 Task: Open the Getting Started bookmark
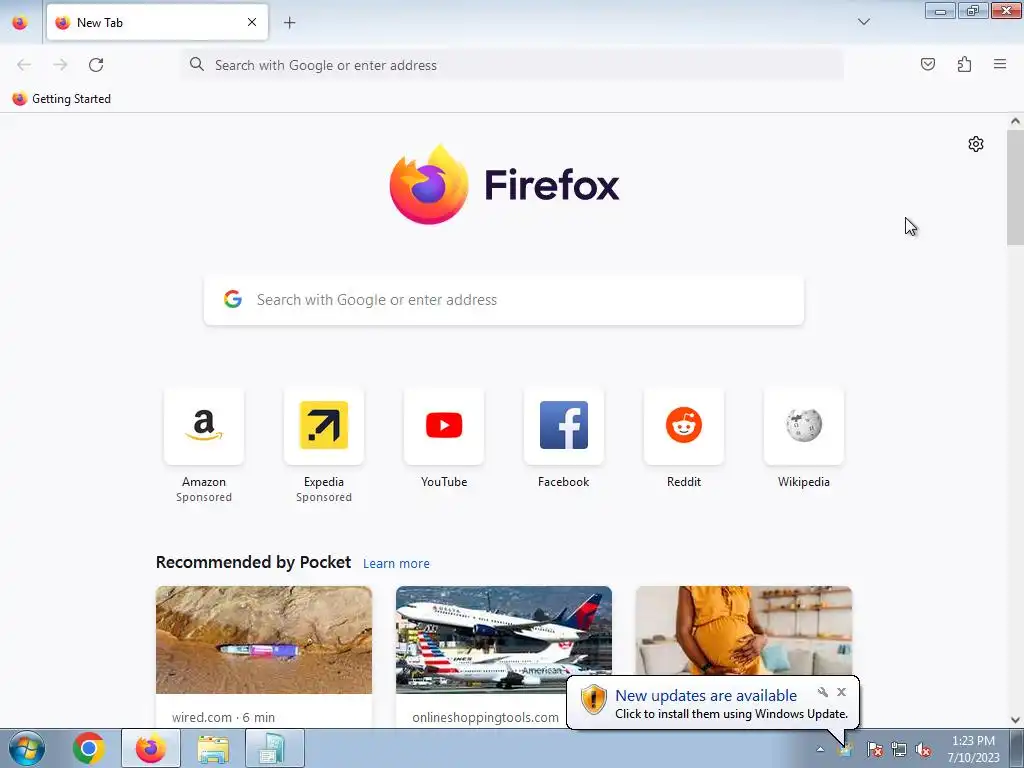pyautogui.click(x=62, y=99)
